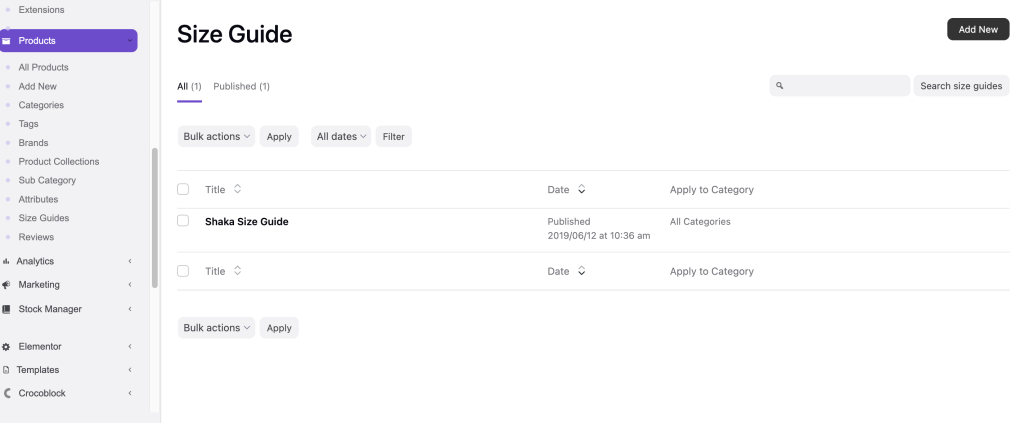Click the Stock Manager icon
1024x423 pixels.
6,309
